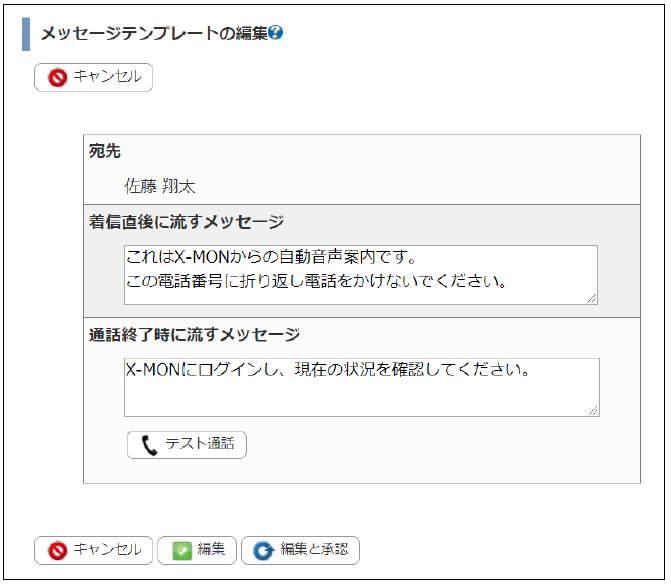Open the help icon beside the page title
671x584 pixels.
[276, 33]
